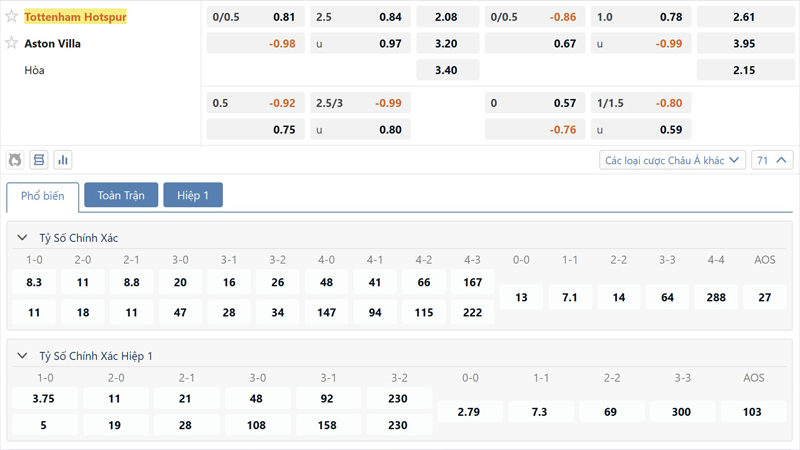Select first half 1-0 odds 3.75

tap(45, 397)
